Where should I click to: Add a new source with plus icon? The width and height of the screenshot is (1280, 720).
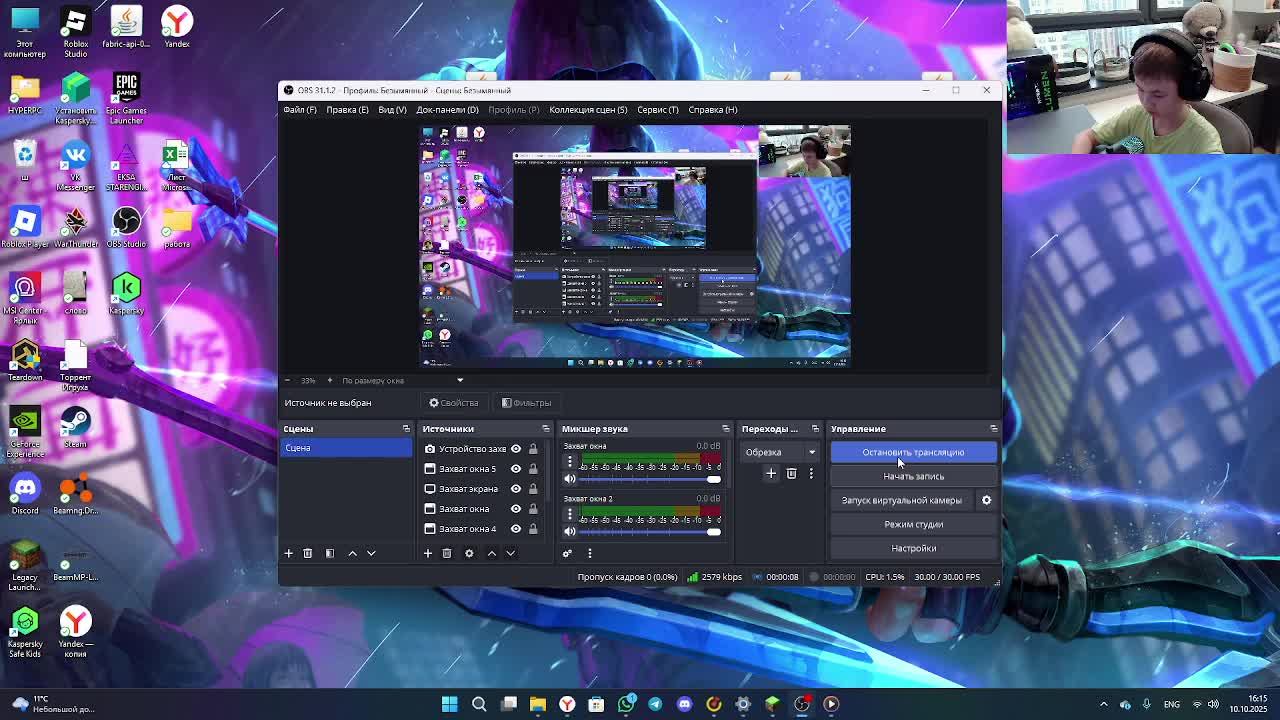[x=427, y=553]
